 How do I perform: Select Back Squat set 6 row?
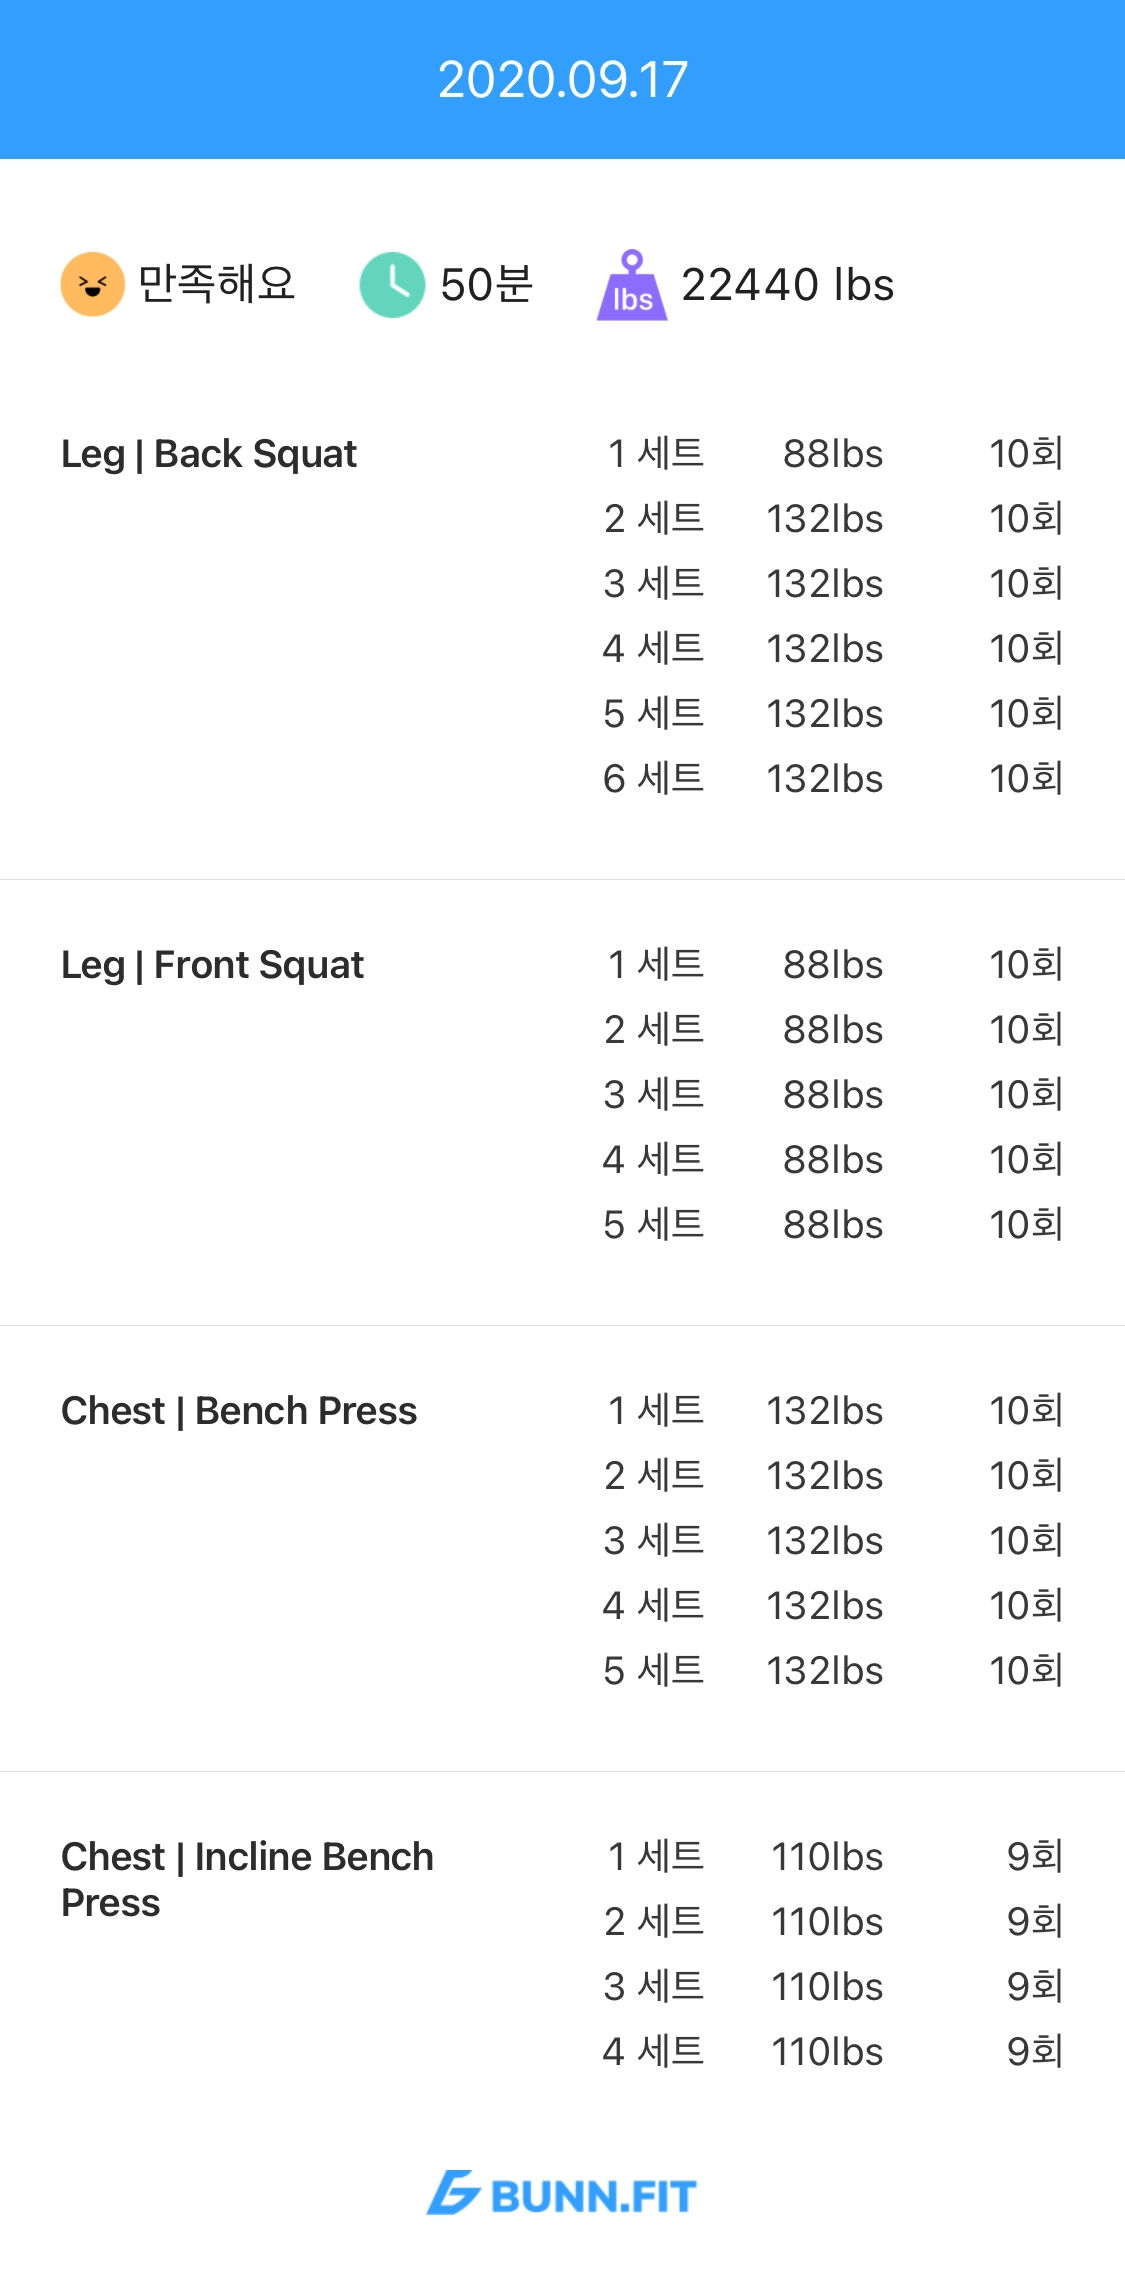click(x=832, y=779)
